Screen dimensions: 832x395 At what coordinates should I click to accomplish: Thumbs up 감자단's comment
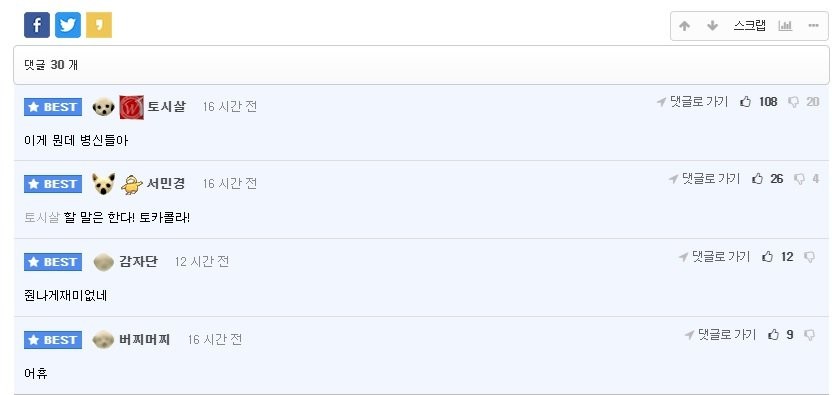(767, 257)
